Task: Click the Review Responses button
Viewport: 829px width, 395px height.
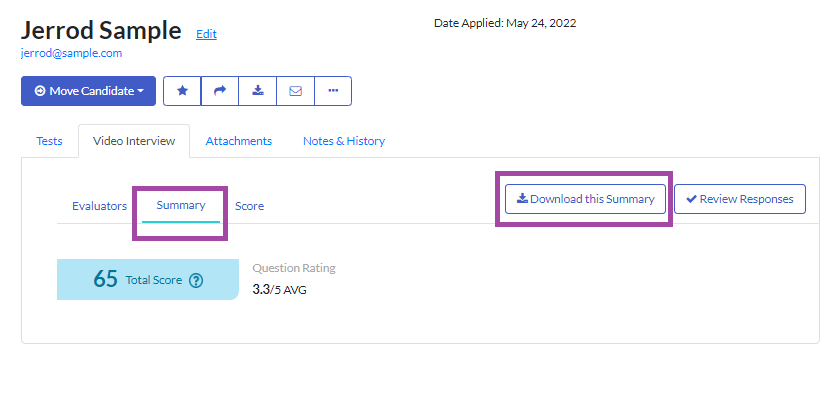Action: click(x=740, y=199)
